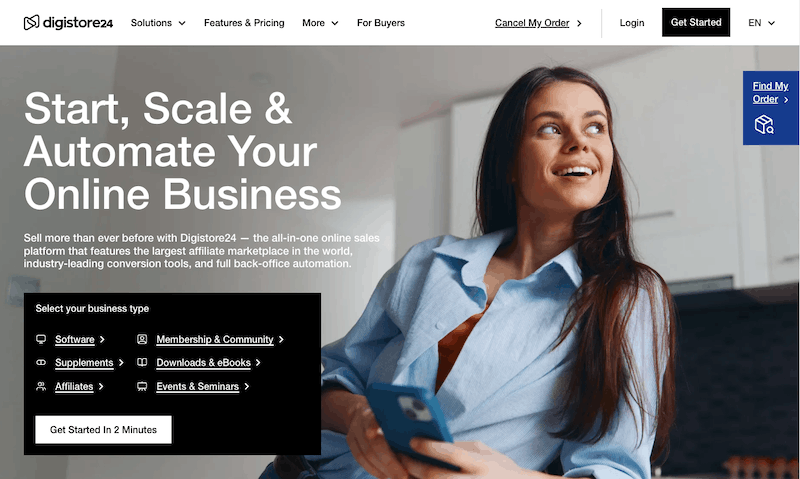The image size is (800, 479).
Task: Select the Supplements business type link
Action: pyautogui.click(x=84, y=363)
